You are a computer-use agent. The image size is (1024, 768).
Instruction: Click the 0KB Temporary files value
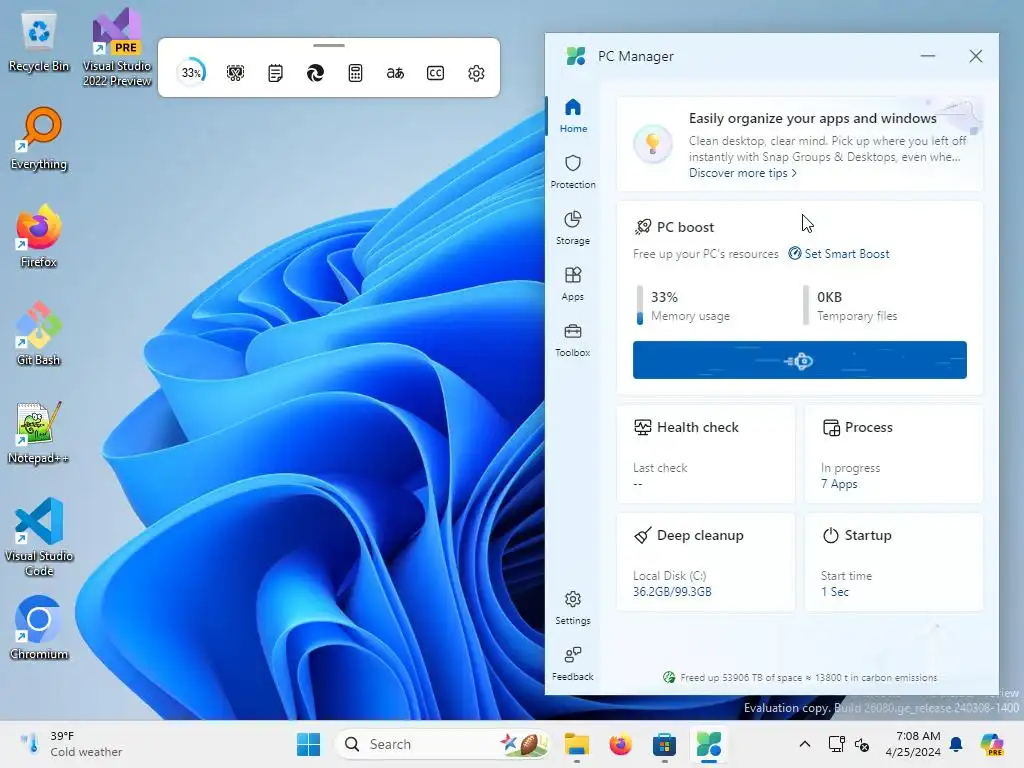tap(829, 297)
